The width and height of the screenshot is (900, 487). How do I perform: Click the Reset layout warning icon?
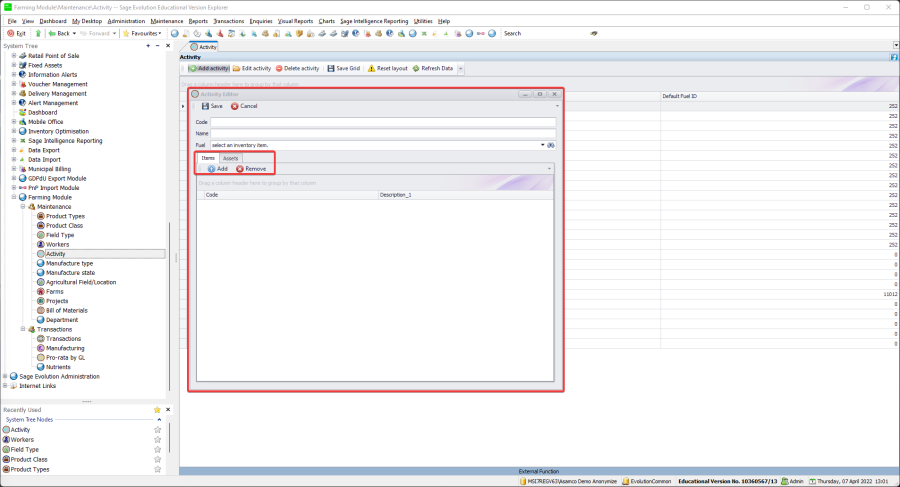(371, 69)
